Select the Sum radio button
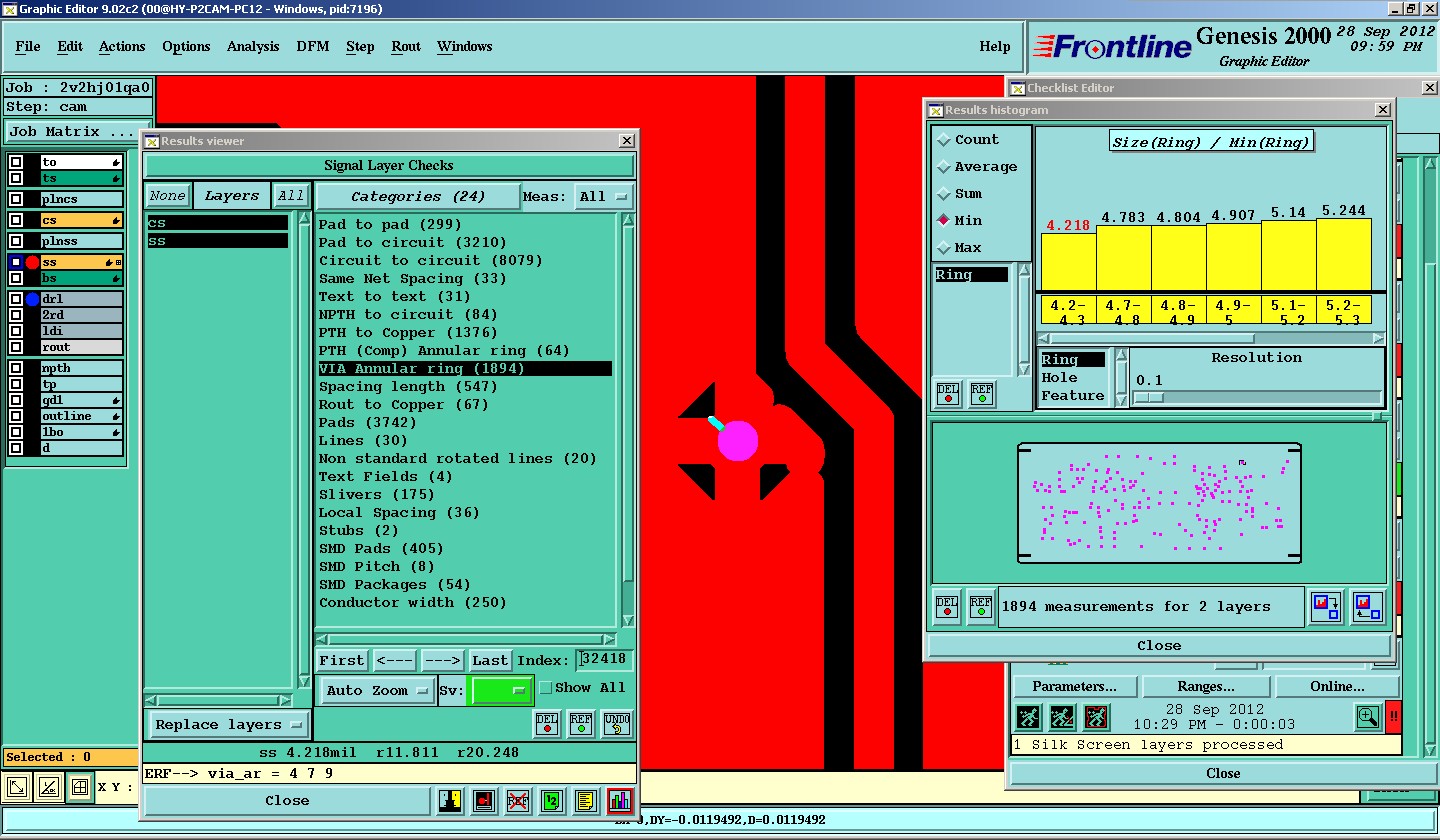This screenshot has width=1440, height=840. pos(944,194)
